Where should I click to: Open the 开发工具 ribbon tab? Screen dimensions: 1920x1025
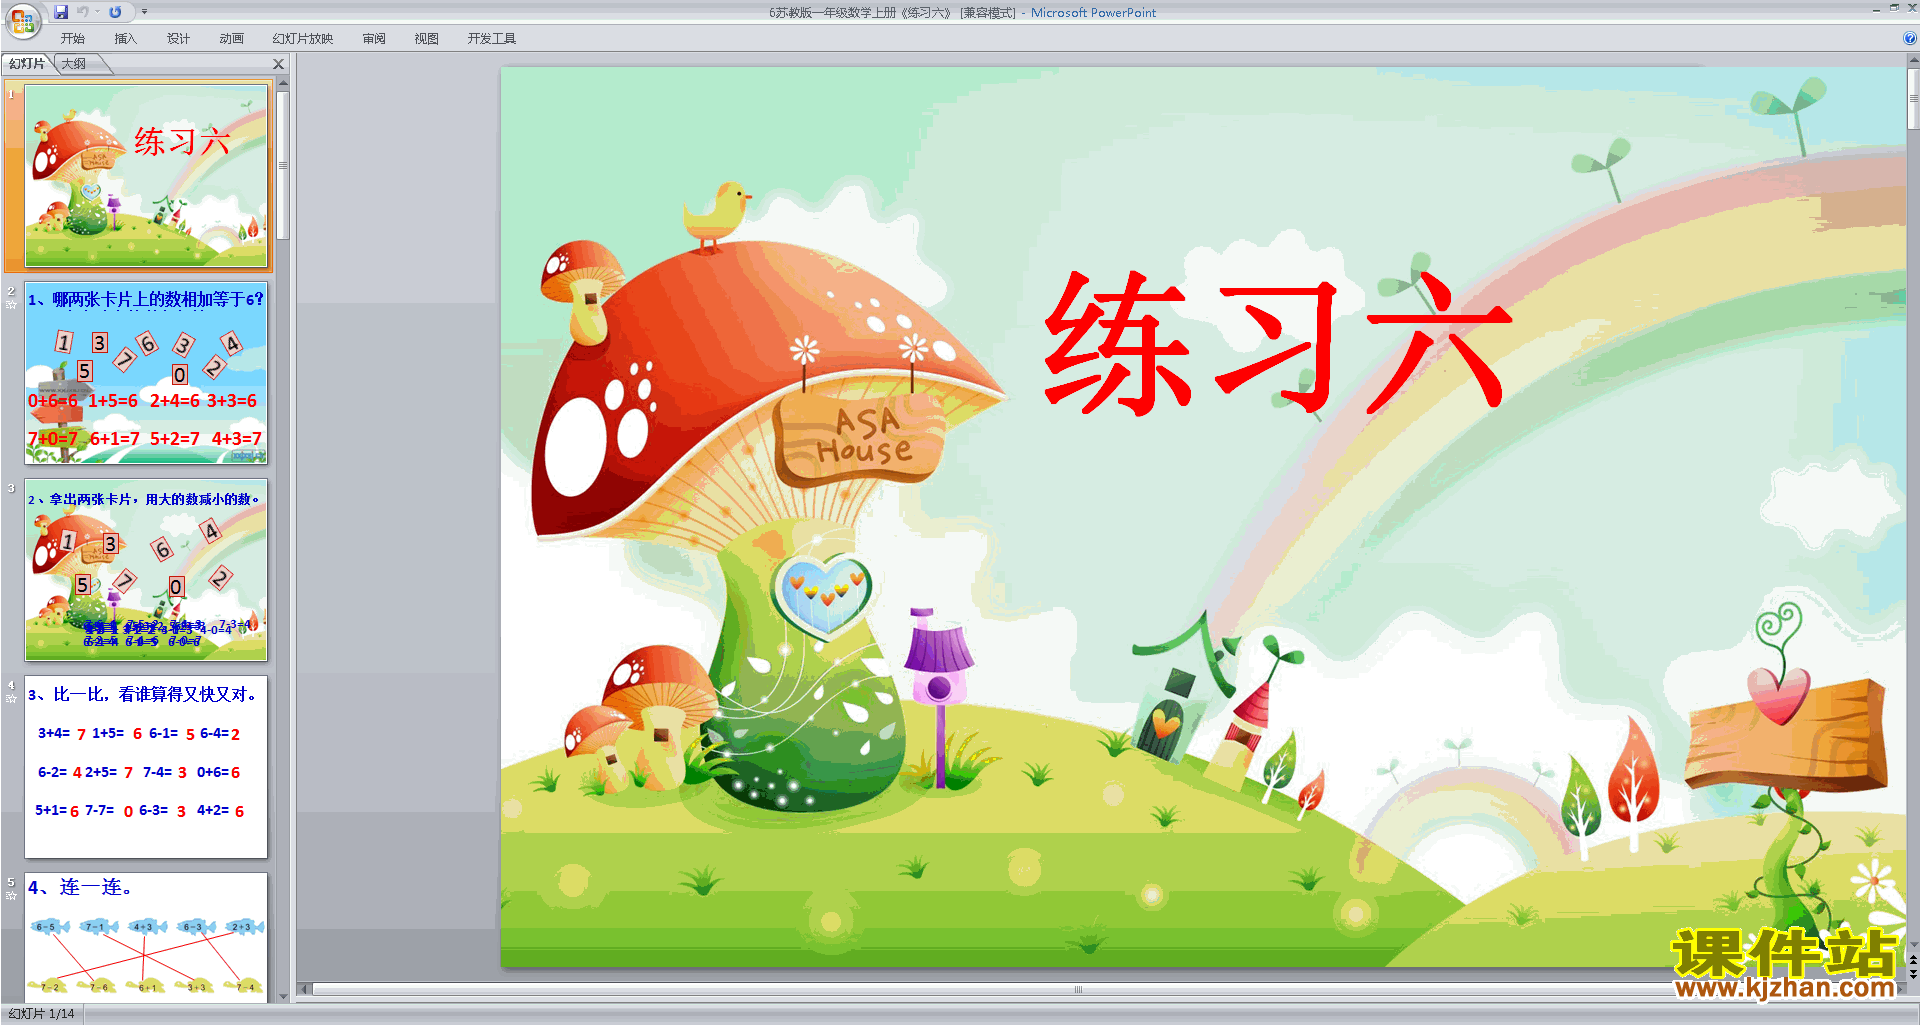[x=492, y=39]
